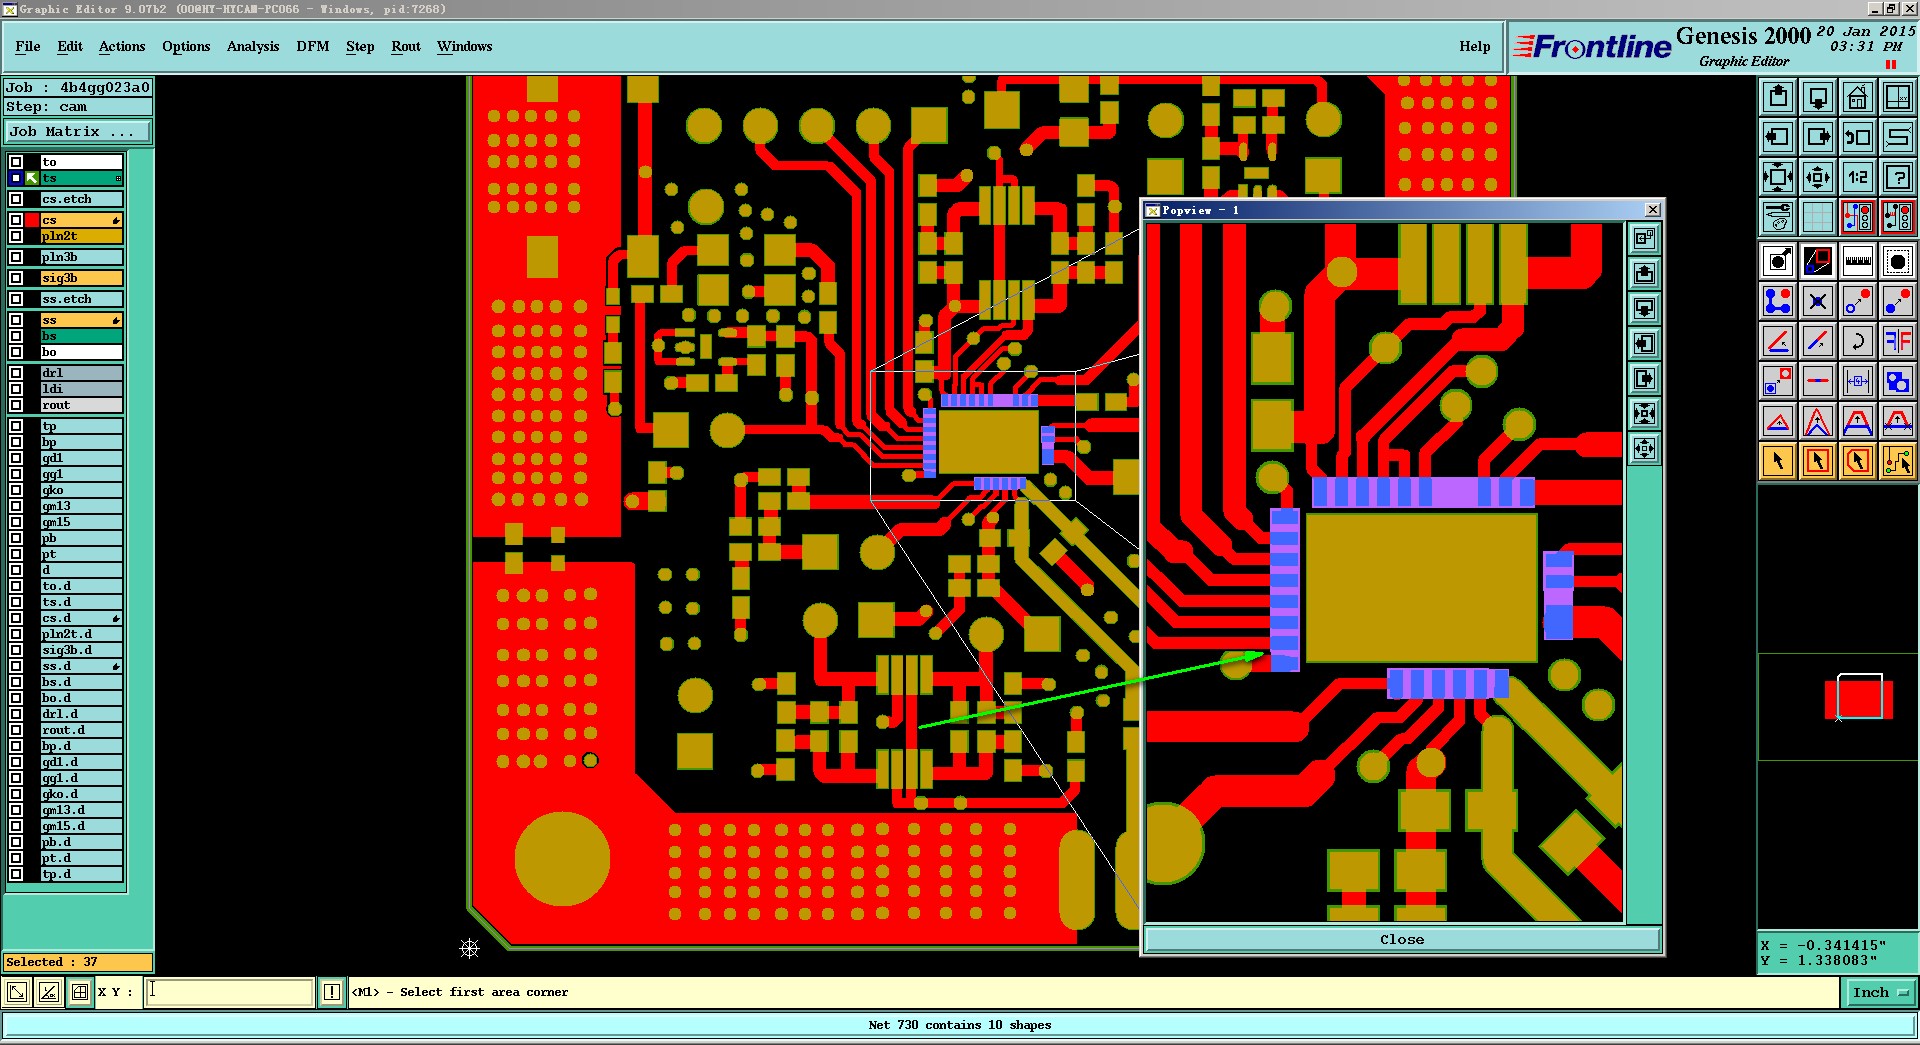The width and height of the screenshot is (1920, 1045).
Task: Click the X Y coordinate input field
Action: [230, 992]
